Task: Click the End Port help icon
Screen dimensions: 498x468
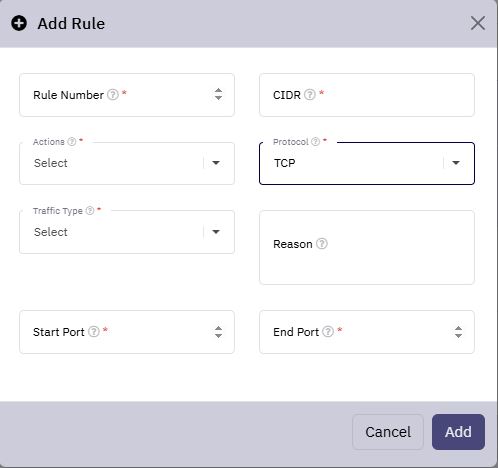Action: pos(328,332)
